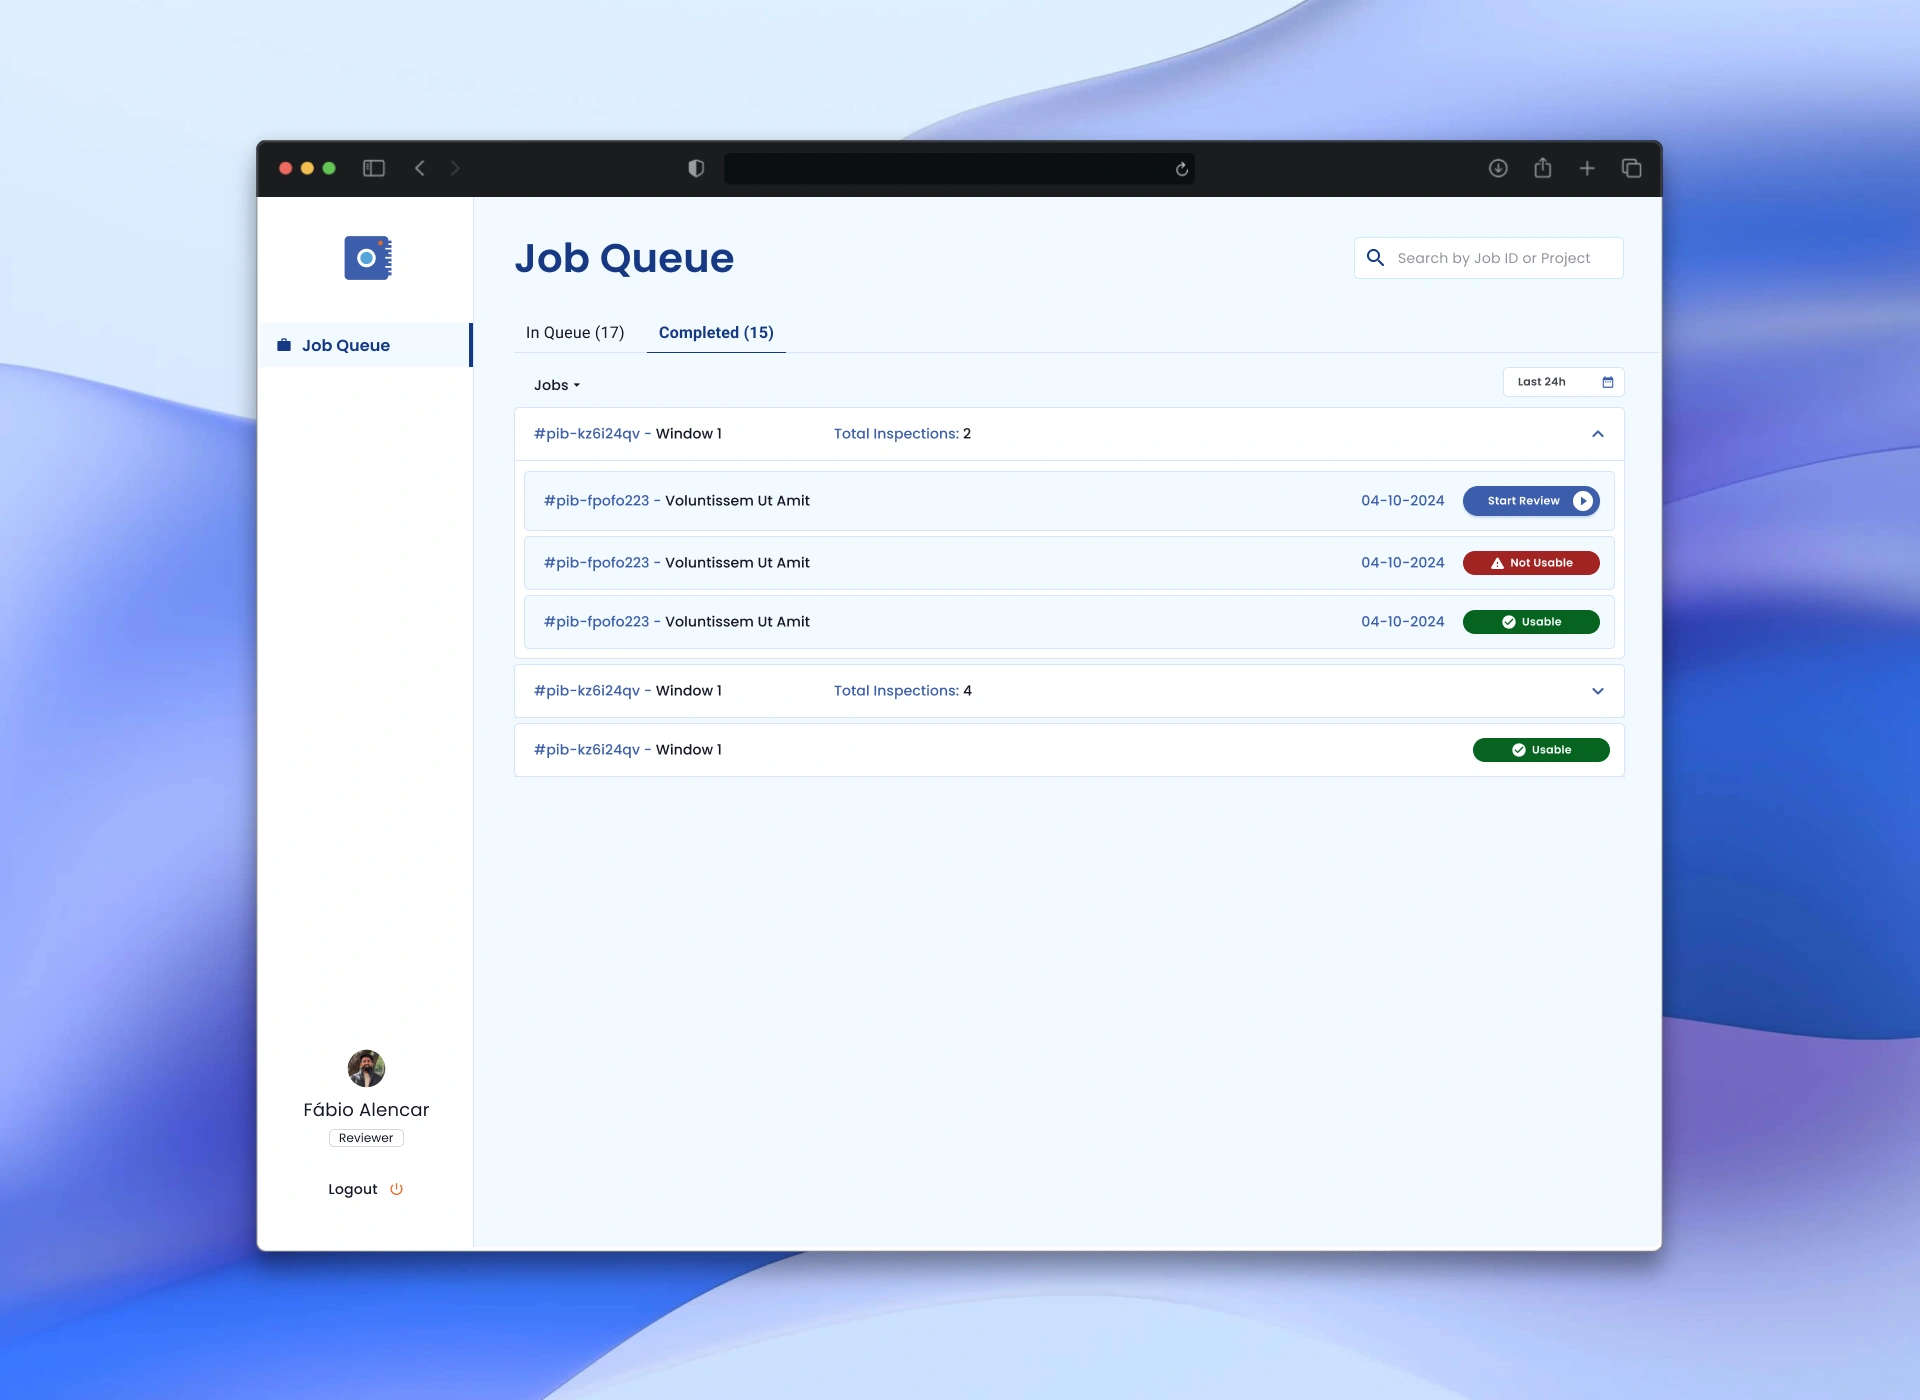The image size is (1920, 1400).
Task: Click the app logo in sidebar
Action: click(x=367, y=258)
